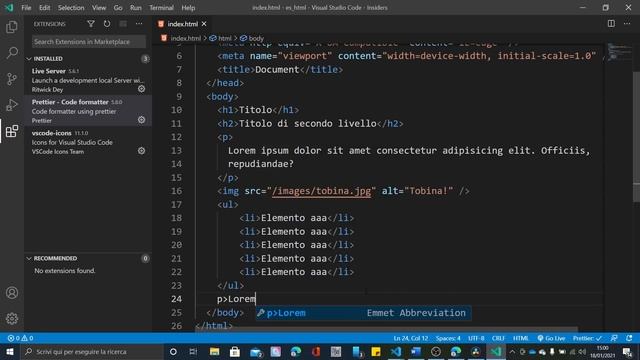Viewport: 640px width, 360px height.
Task: Click the filter extensions icon
Action: pyautogui.click(x=91, y=24)
